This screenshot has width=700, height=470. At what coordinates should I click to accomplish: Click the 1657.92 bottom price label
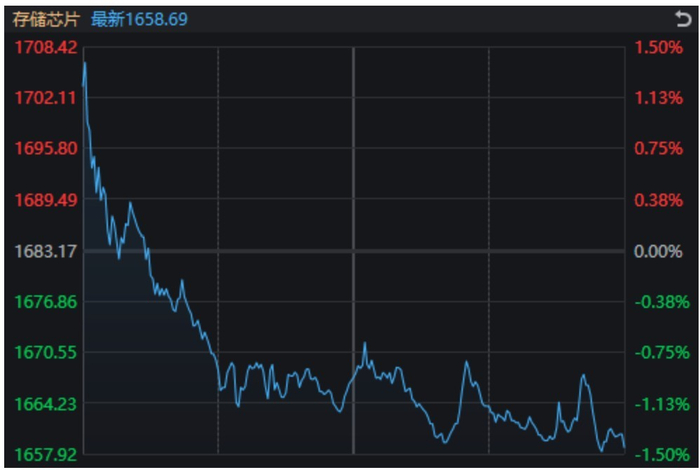click(46, 455)
